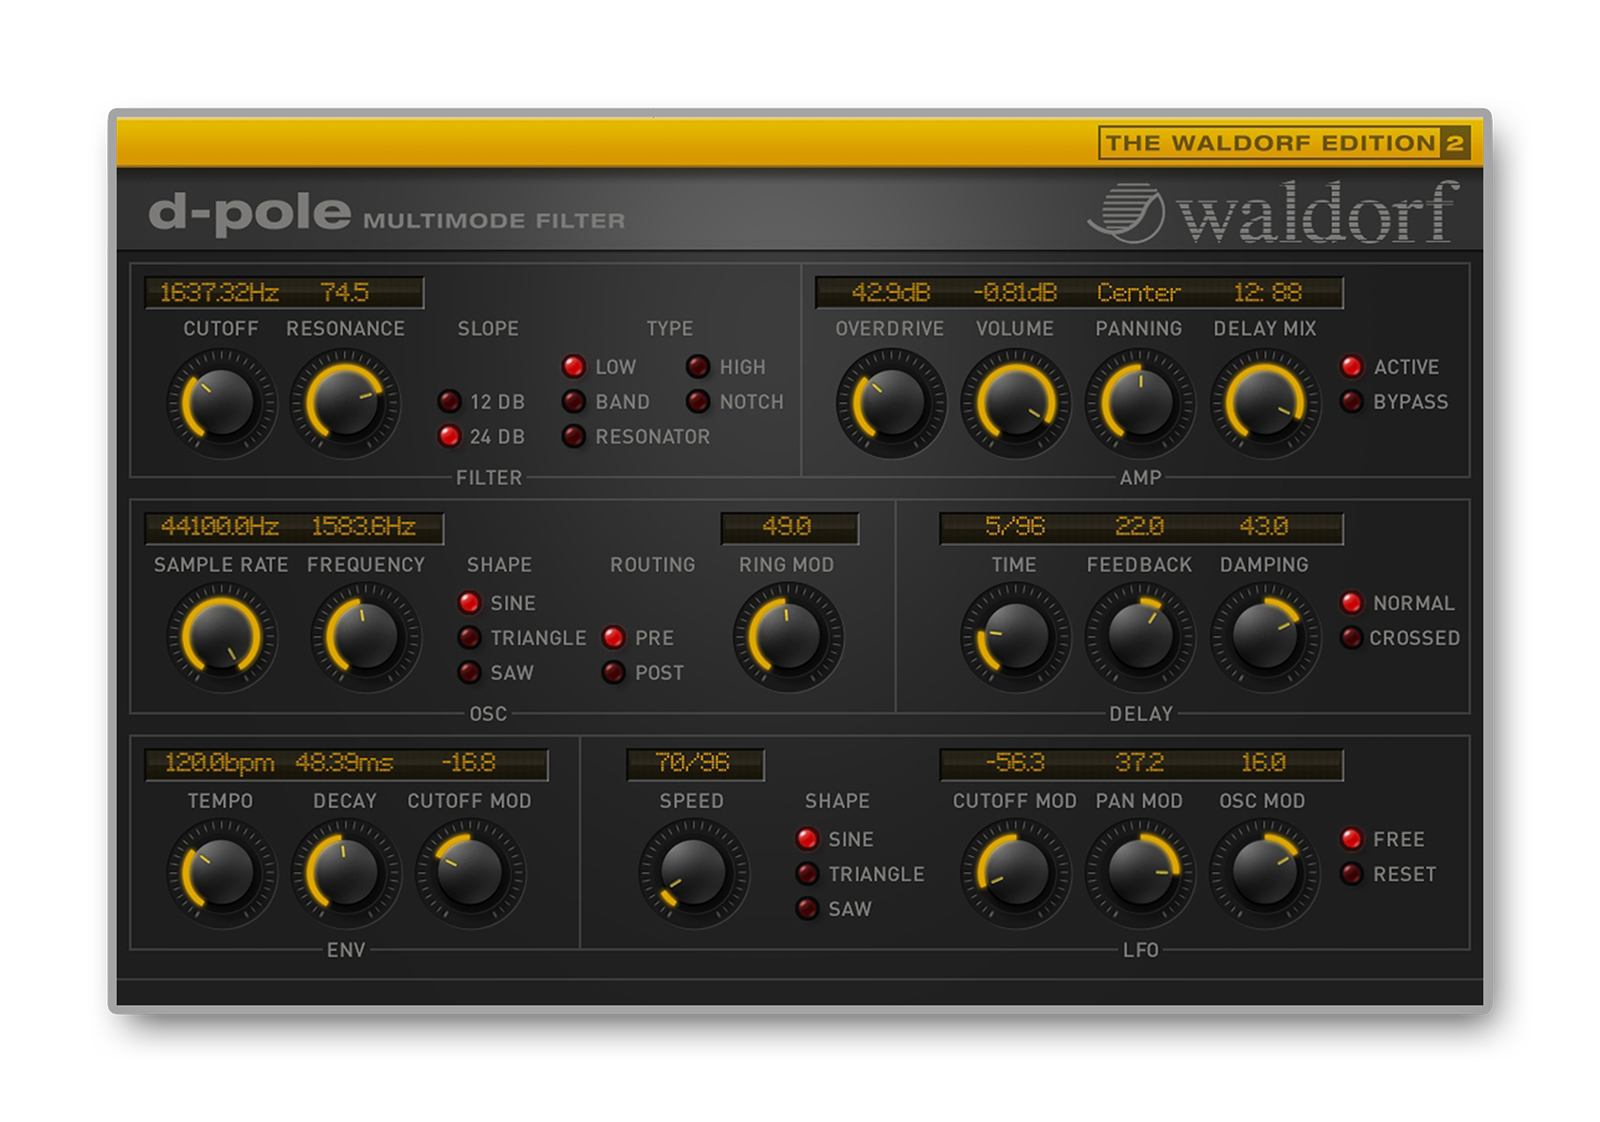Set delay mode to Normal

coord(1352,603)
